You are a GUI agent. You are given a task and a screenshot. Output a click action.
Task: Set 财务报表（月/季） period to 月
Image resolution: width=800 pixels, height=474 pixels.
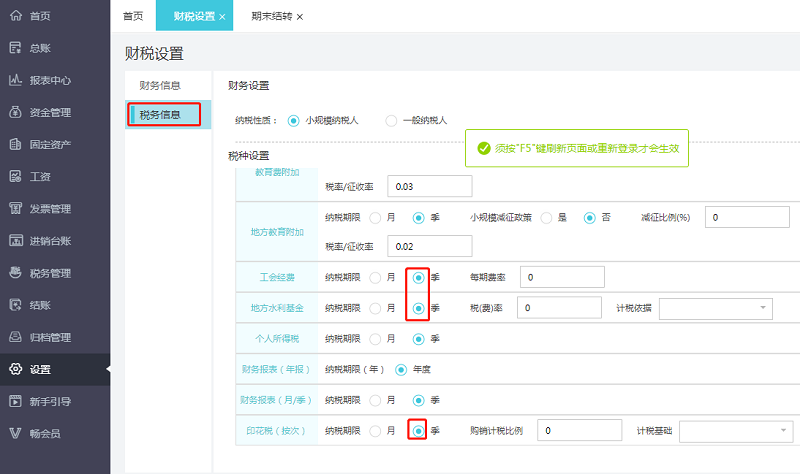point(375,401)
